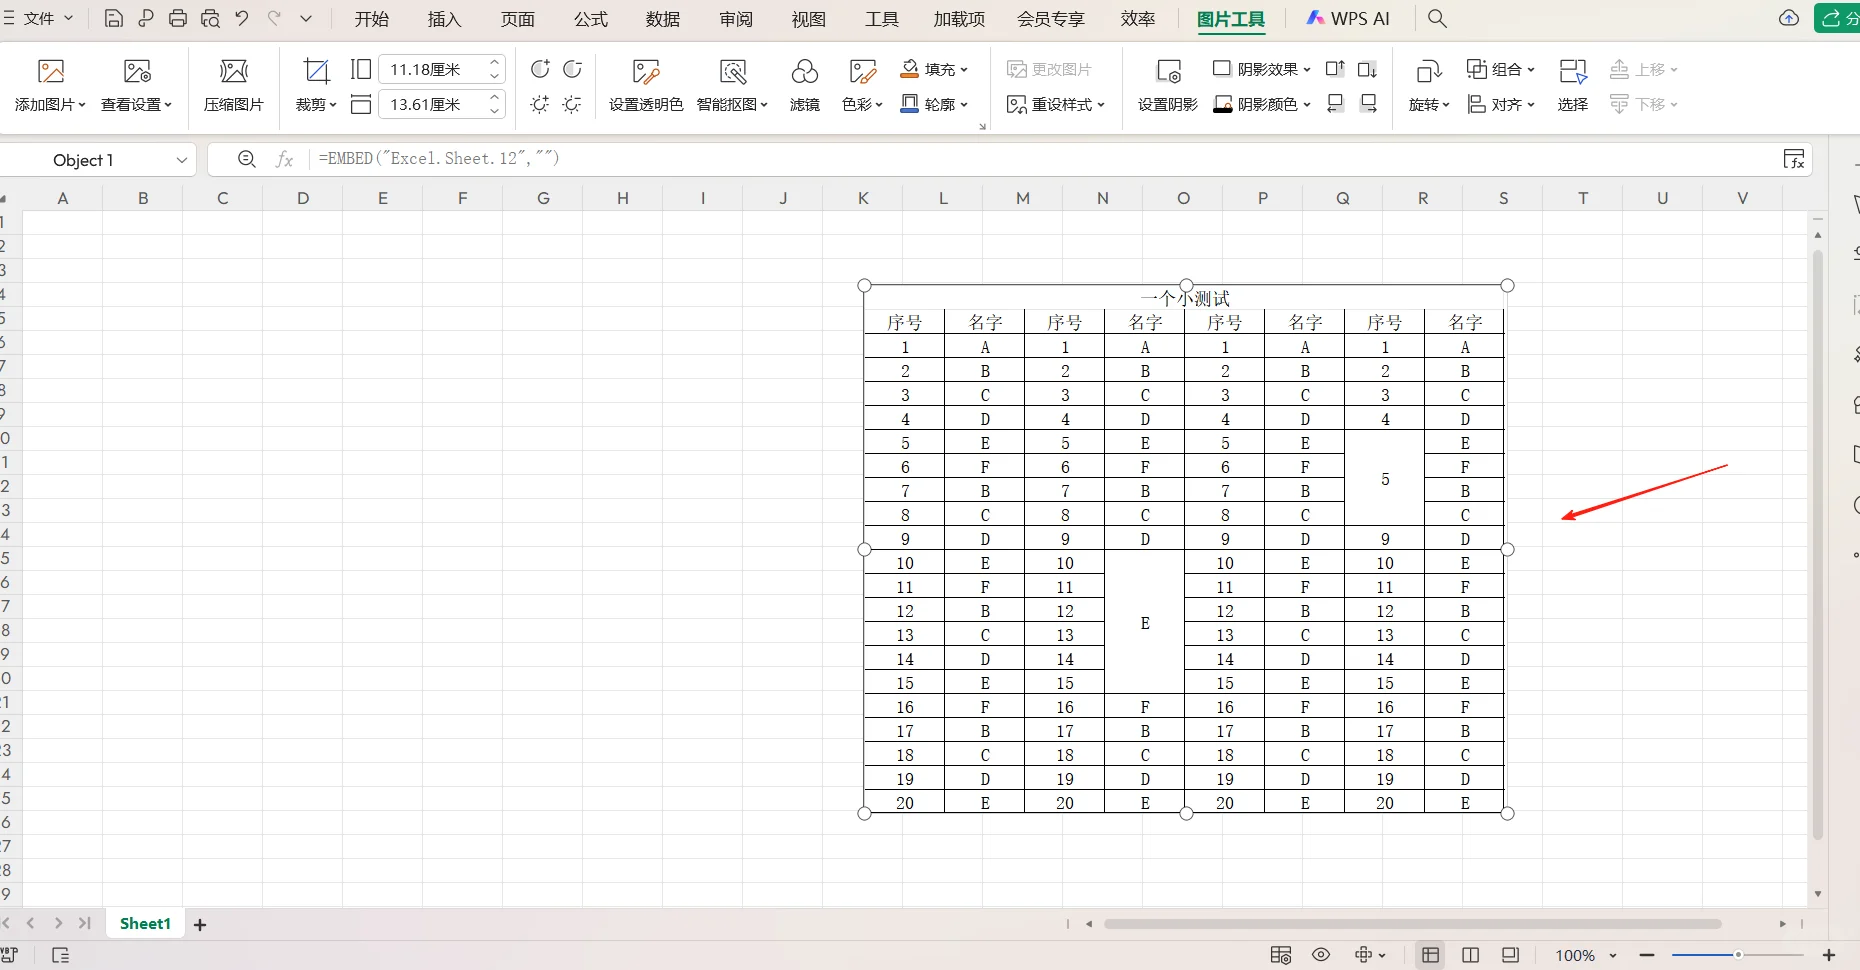Image resolution: width=1860 pixels, height=970 pixels.
Task: Open Smart Cutout (智能抠图) dropdown
Action: pyautogui.click(x=733, y=104)
